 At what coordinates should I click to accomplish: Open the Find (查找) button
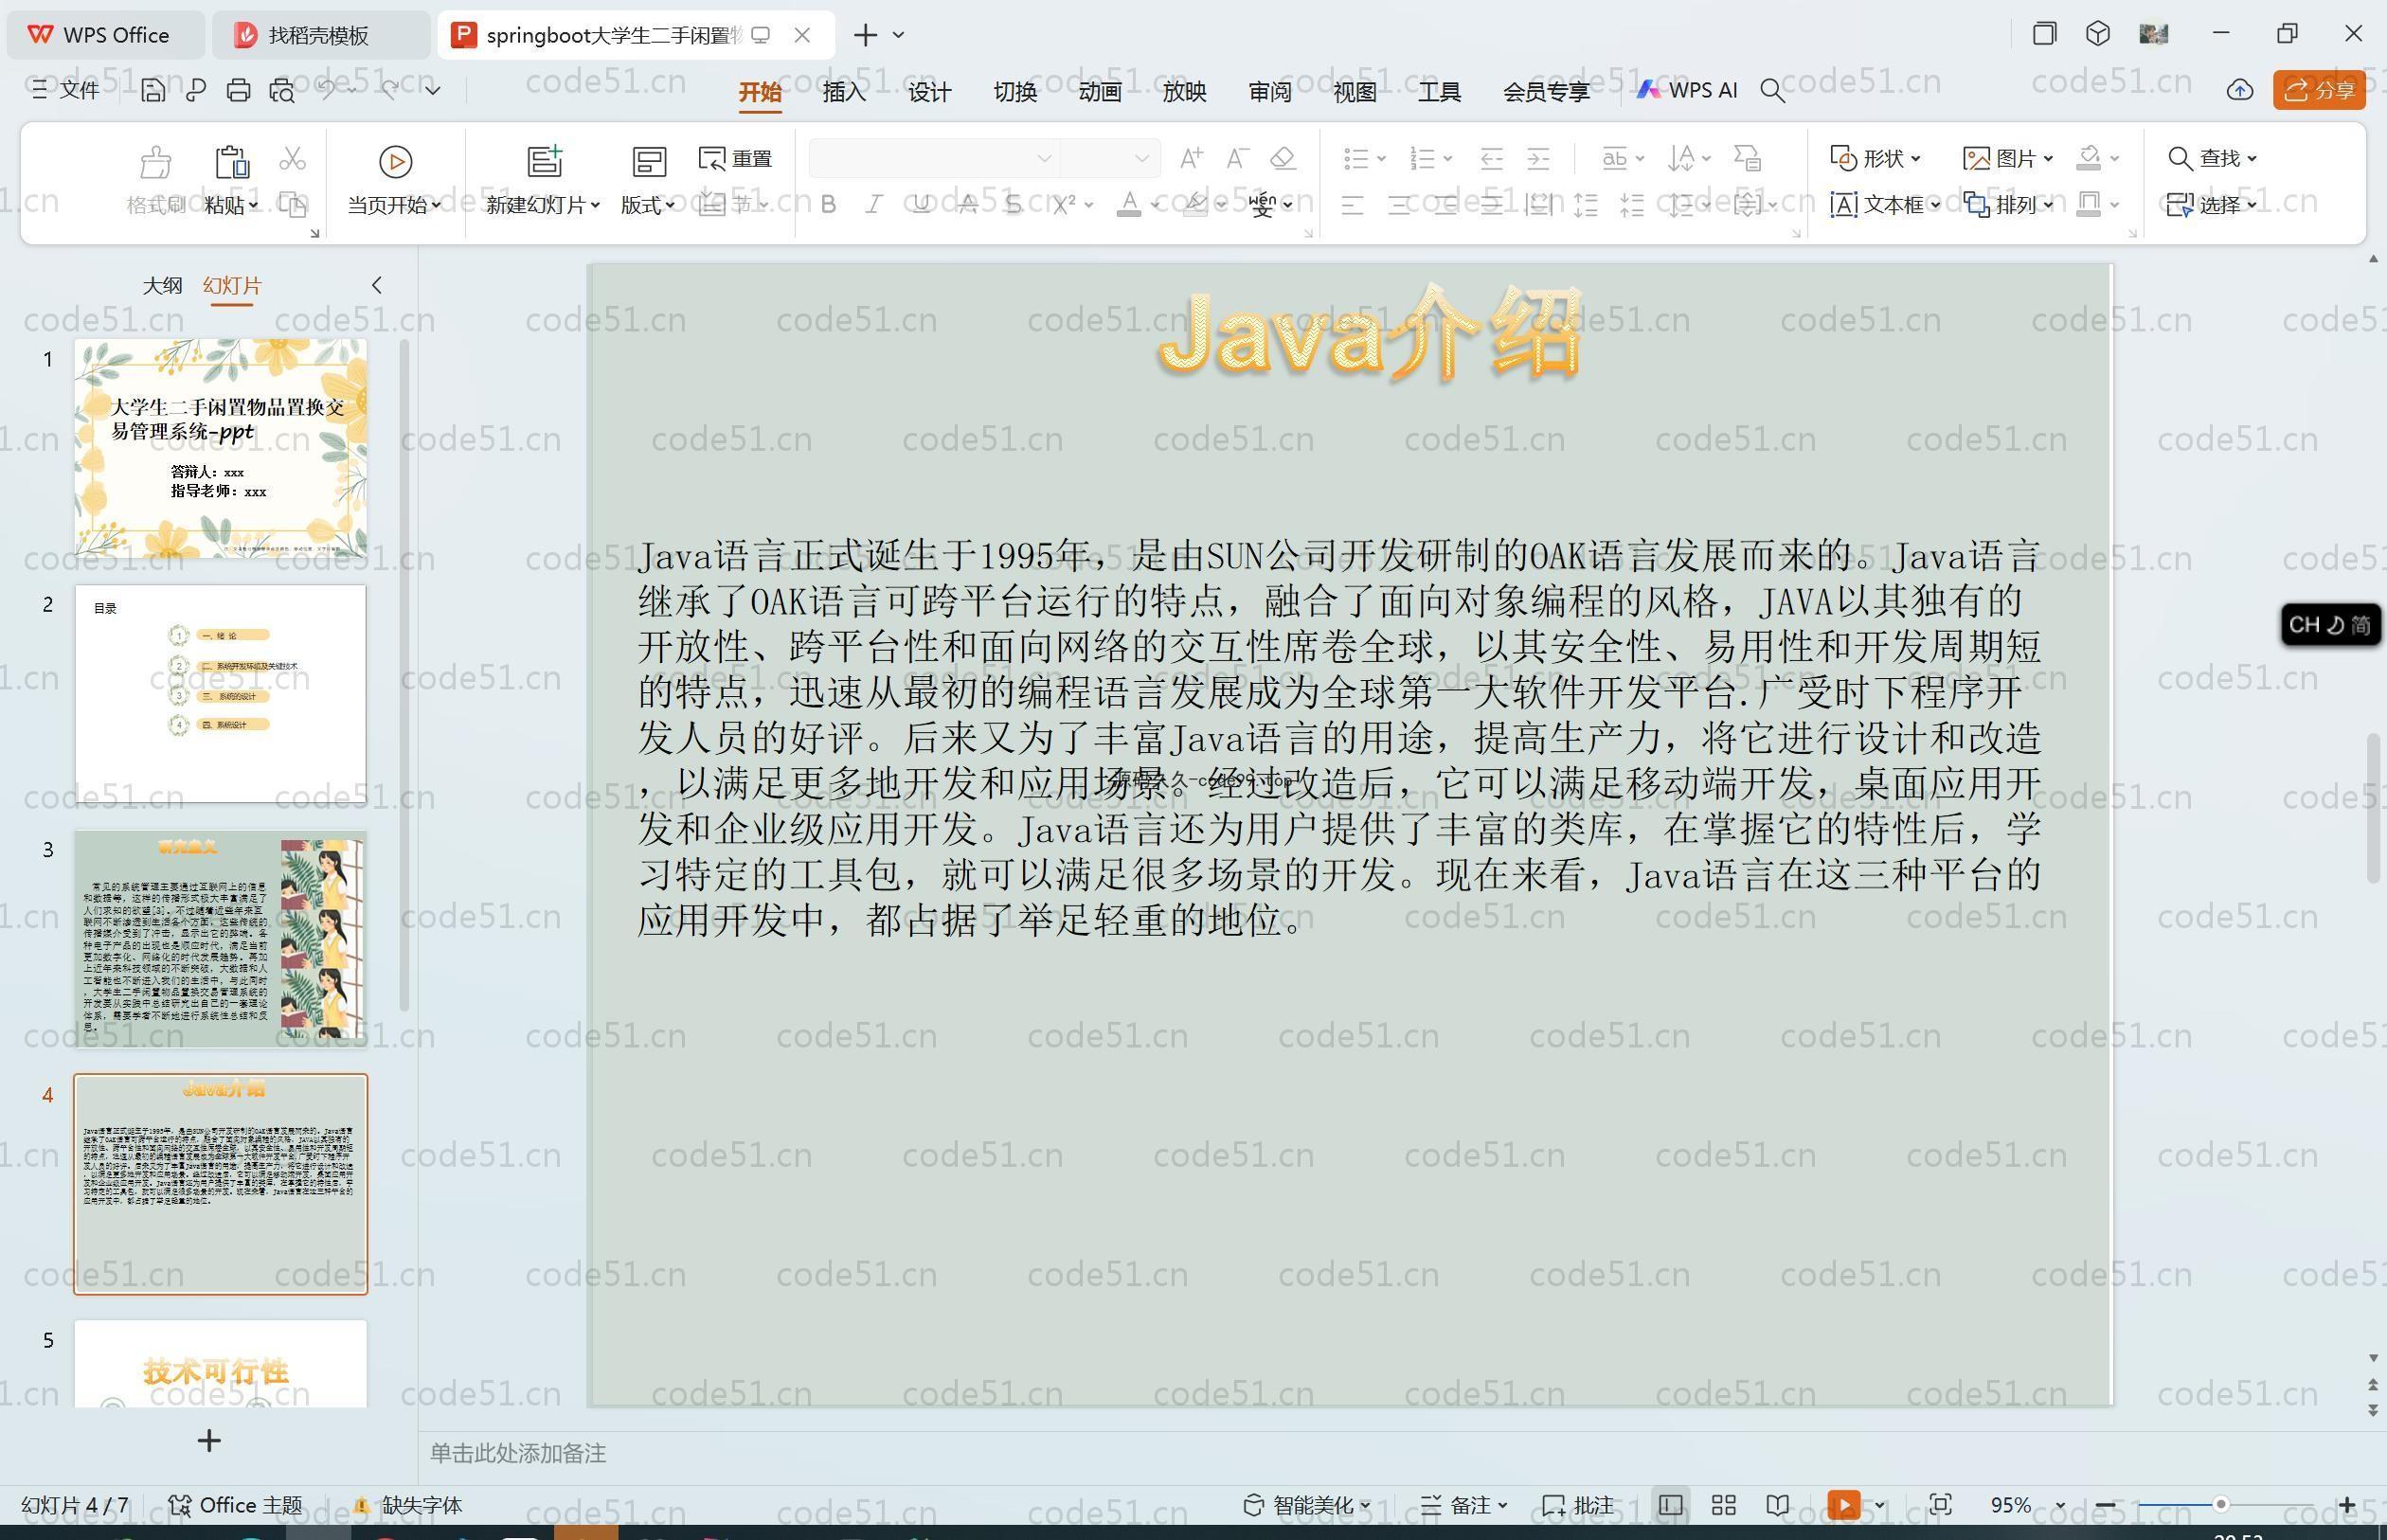pos(2212,158)
